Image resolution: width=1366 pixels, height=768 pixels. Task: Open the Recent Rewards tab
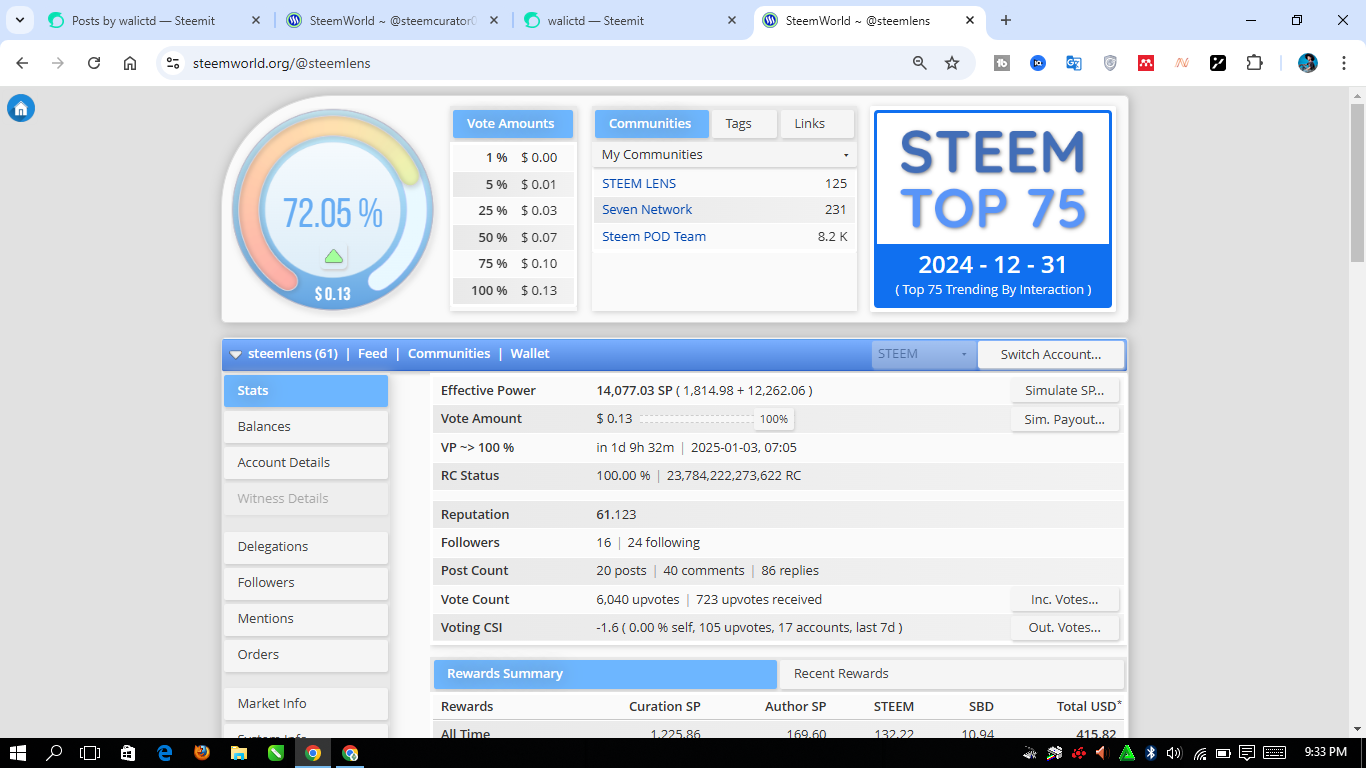[951, 674]
